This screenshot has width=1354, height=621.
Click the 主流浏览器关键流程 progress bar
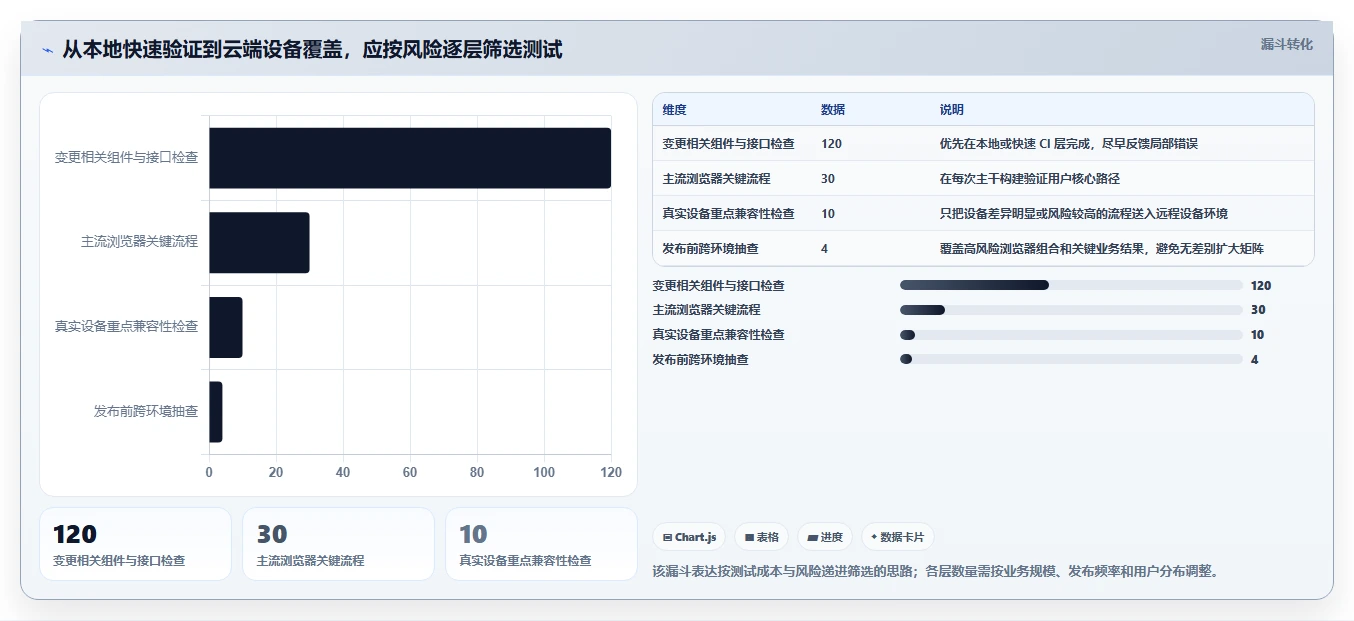pyautogui.click(x=1071, y=310)
